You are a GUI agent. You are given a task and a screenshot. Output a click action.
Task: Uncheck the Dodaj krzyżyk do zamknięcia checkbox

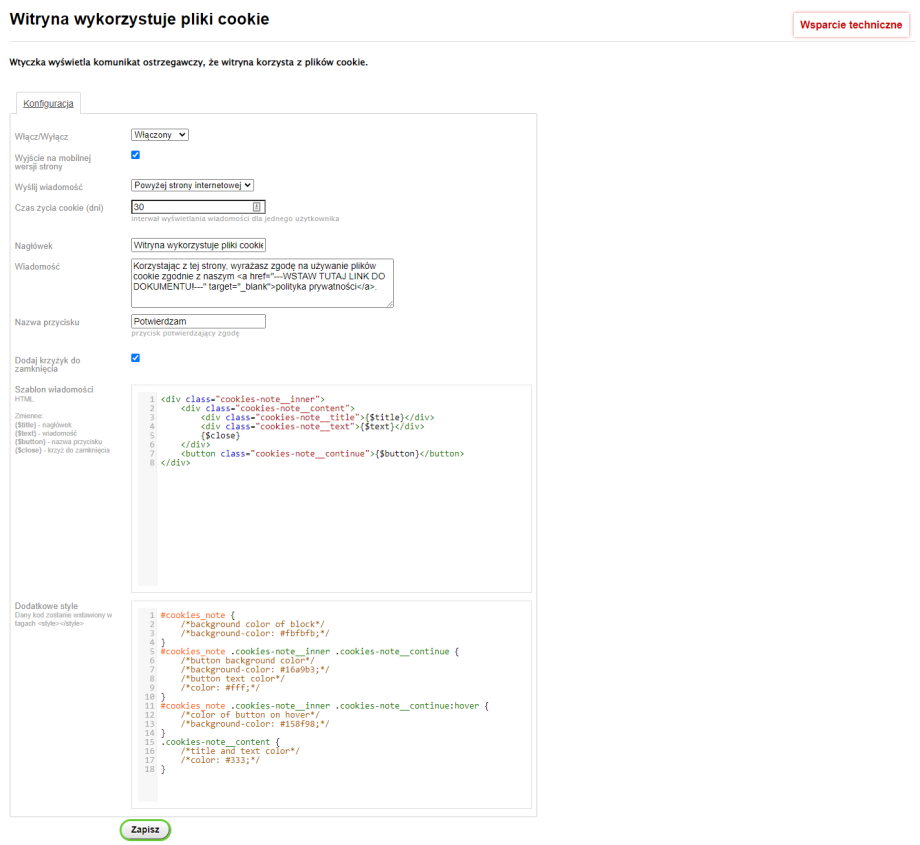click(x=136, y=358)
